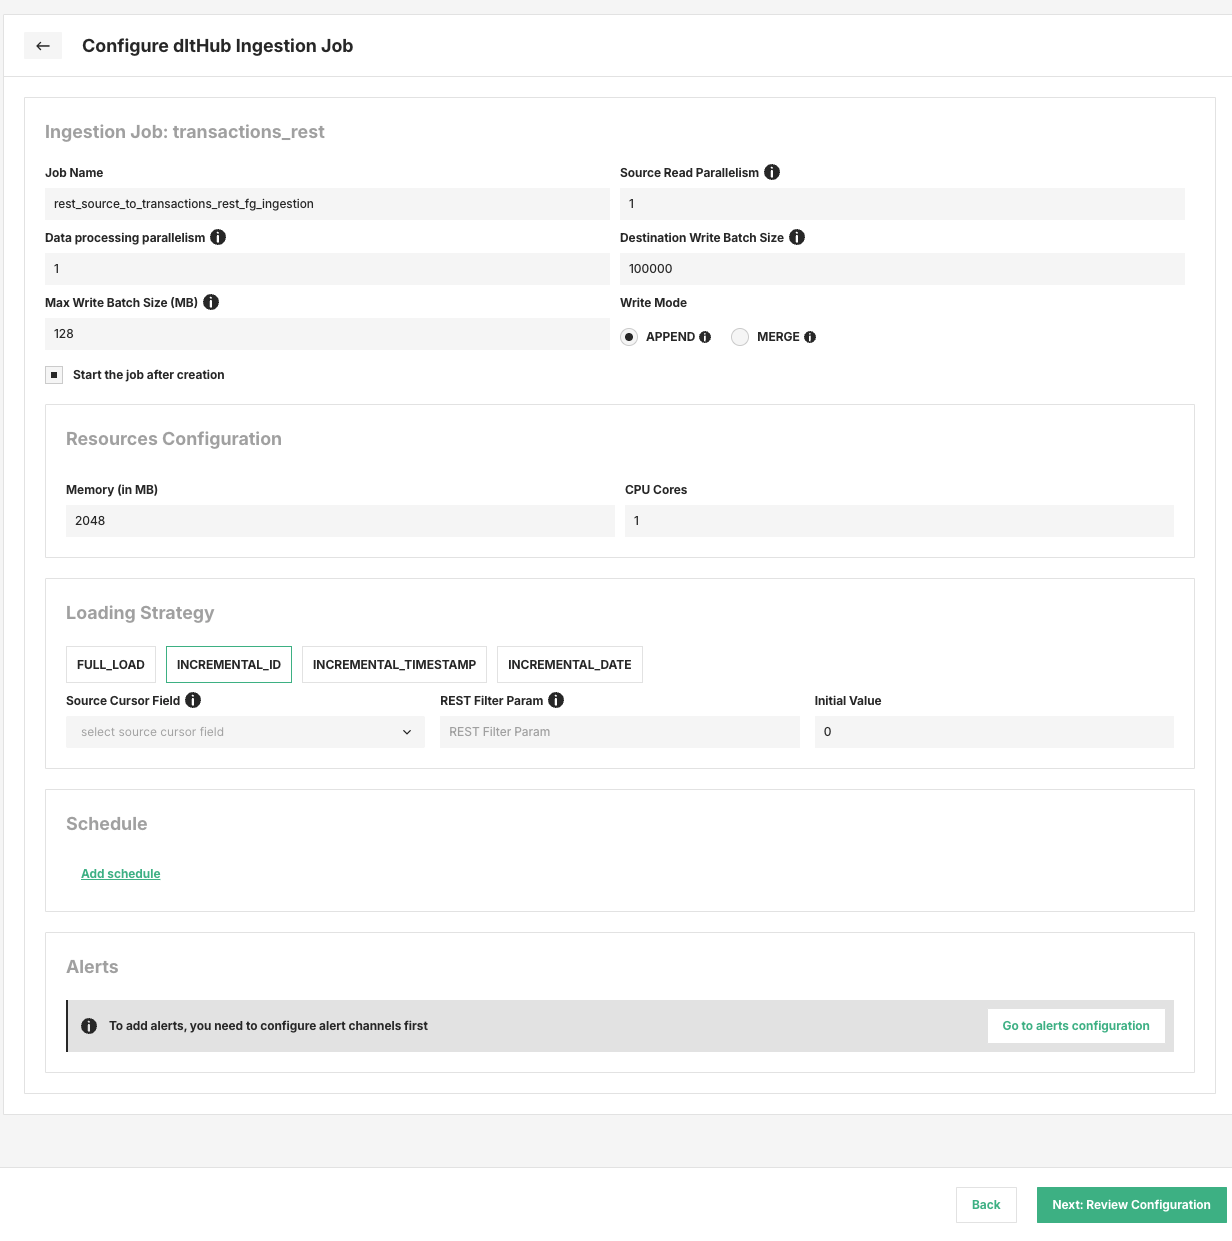Click the Destination Write Batch Size info icon
This screenshot has height=1241, width=1232.
click(x=797, y=237)
